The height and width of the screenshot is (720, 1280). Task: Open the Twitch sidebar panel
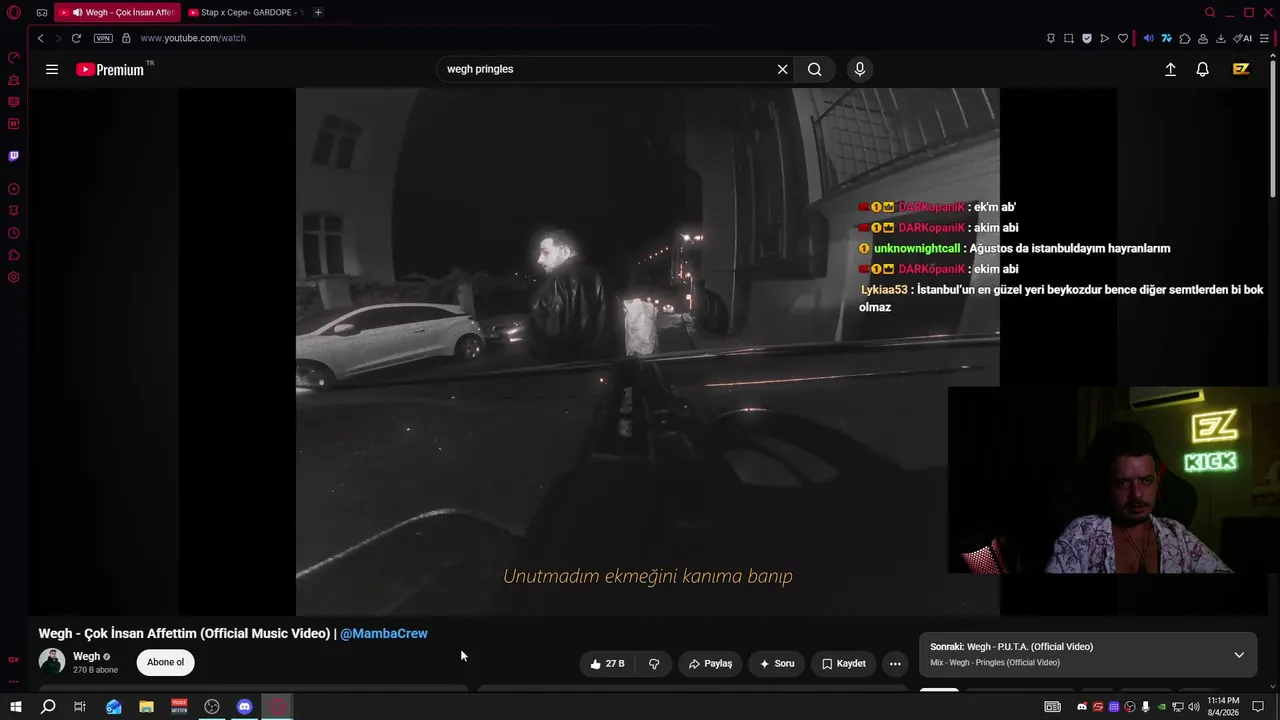(x=14, y=156)
